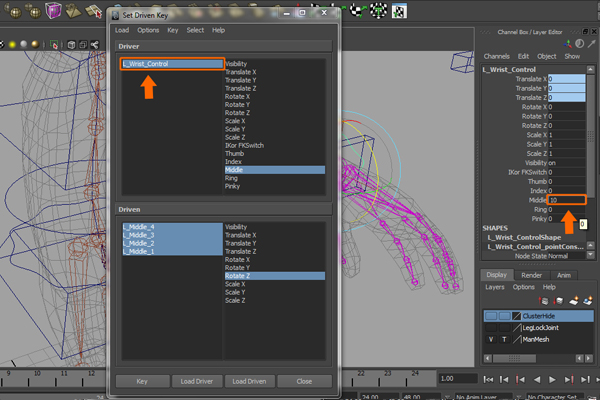
Task: Click the checkered UV window shelf icon
Action: point(399,11)
